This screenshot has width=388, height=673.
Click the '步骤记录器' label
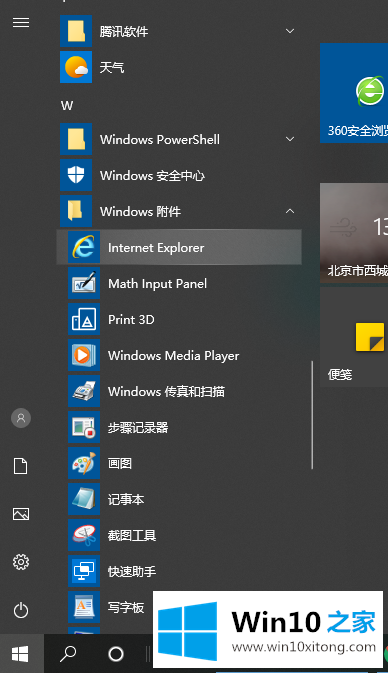pos(138,428)
